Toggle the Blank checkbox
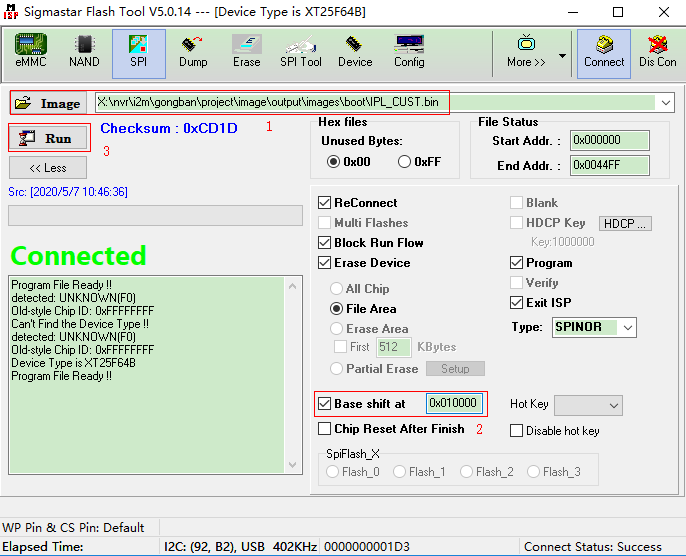 pyautogui.click(x=516, y=203)
